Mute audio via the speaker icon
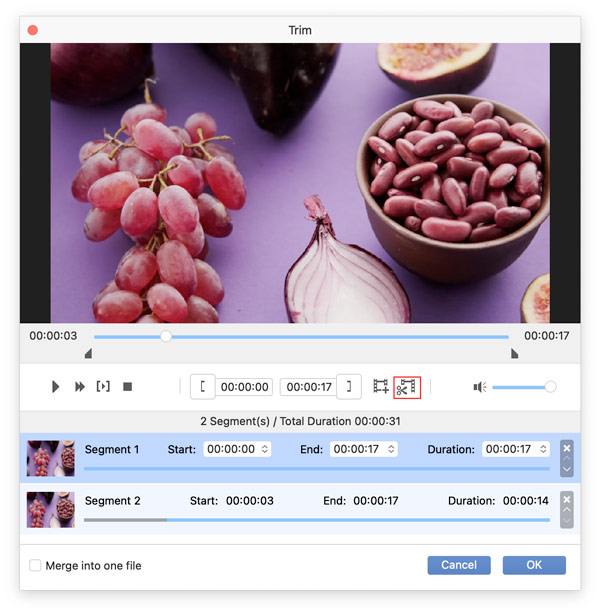The image size is (600, 613). click(480, 387)
